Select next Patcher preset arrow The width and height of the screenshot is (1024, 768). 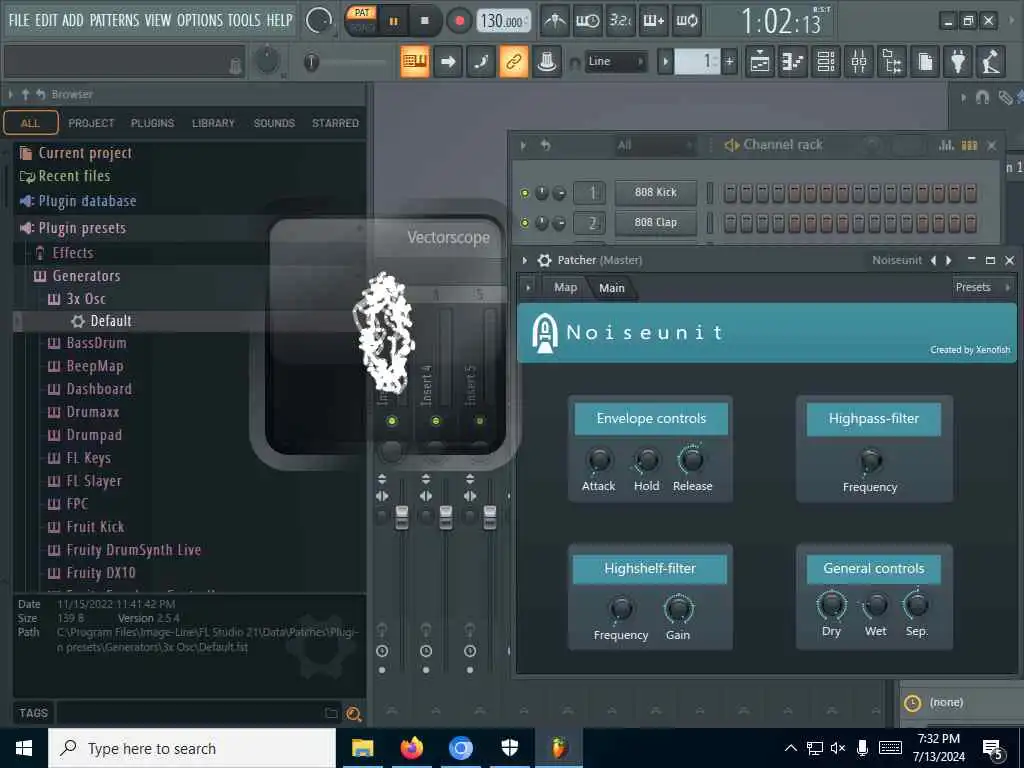949,261
